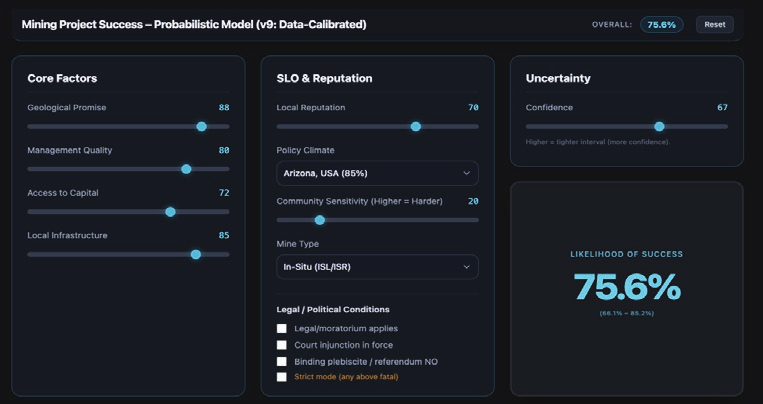763x404 pixels.
Task: Enable the Legal/moratorium applies checkbox
Action: tap(282, 328)
